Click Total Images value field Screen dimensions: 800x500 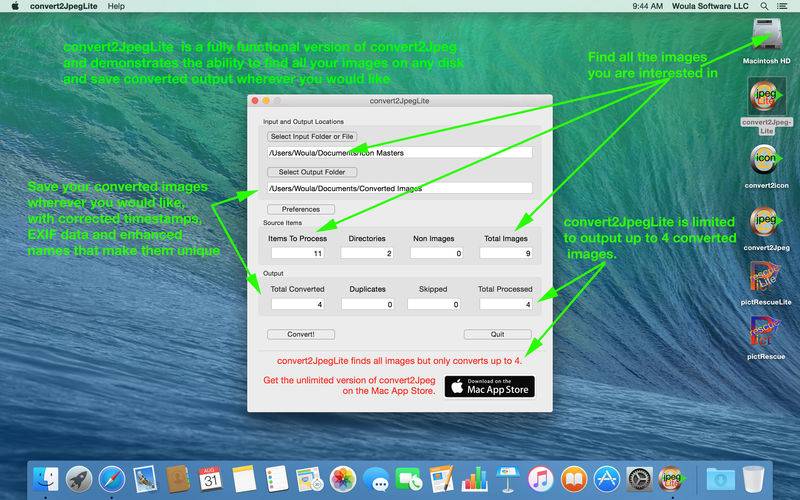[x=506, y=253]
